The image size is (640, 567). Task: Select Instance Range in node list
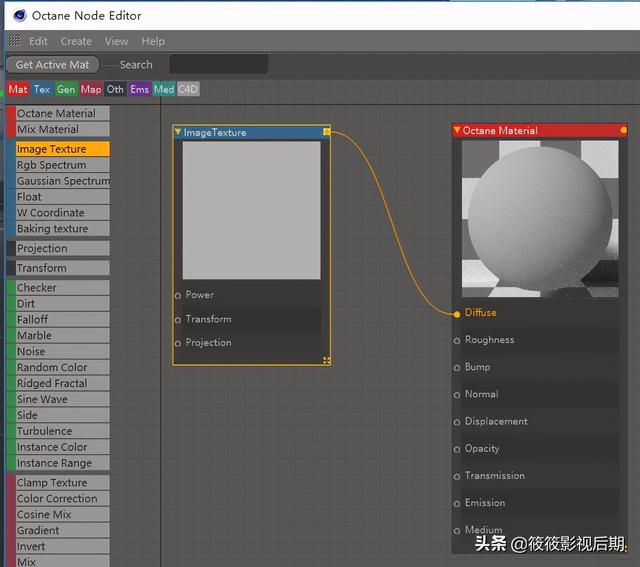[62, 463]
